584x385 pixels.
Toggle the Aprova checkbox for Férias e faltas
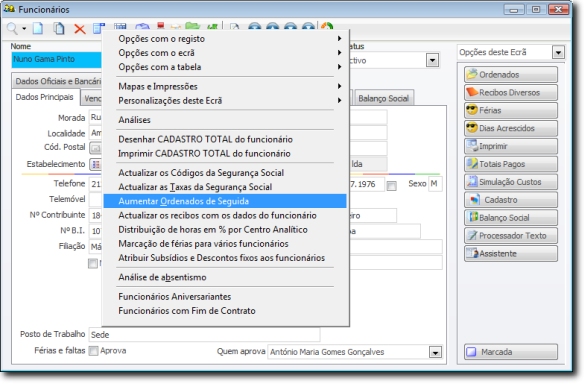pos(93,351)
